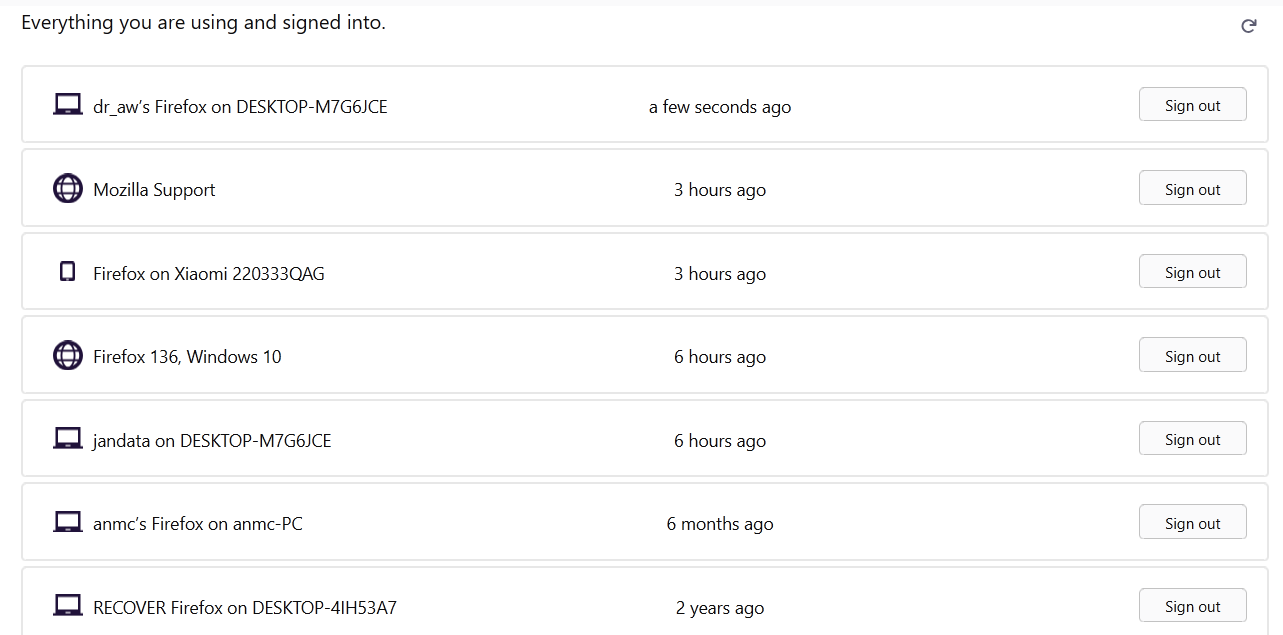This screenshot has width=1283, height=635.
Task: Click laptop icon for anmc-PC entry
Action: coord(67,523)
